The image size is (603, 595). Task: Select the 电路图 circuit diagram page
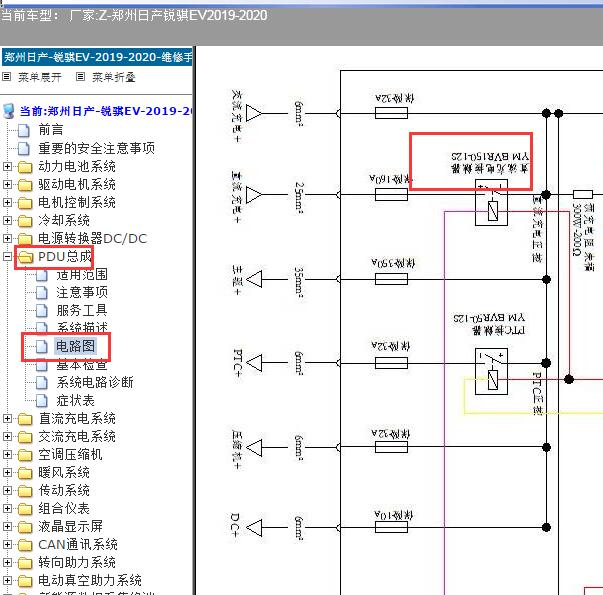75,346
